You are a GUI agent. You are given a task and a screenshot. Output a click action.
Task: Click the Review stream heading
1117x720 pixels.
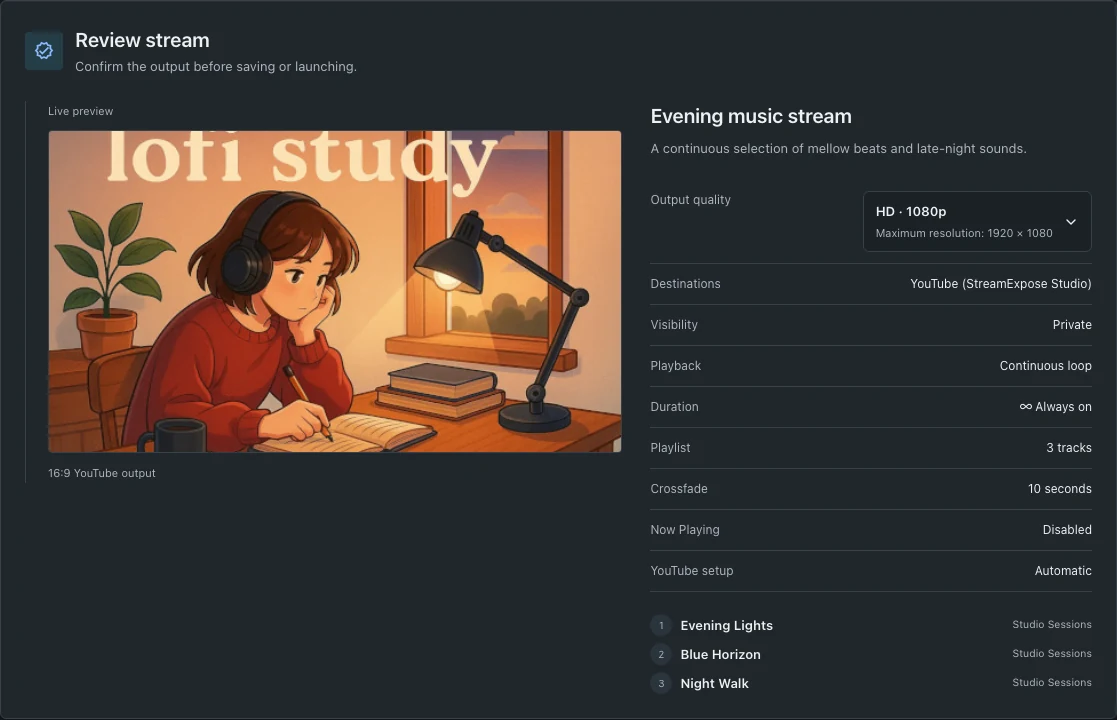click(x=142, y=41)
